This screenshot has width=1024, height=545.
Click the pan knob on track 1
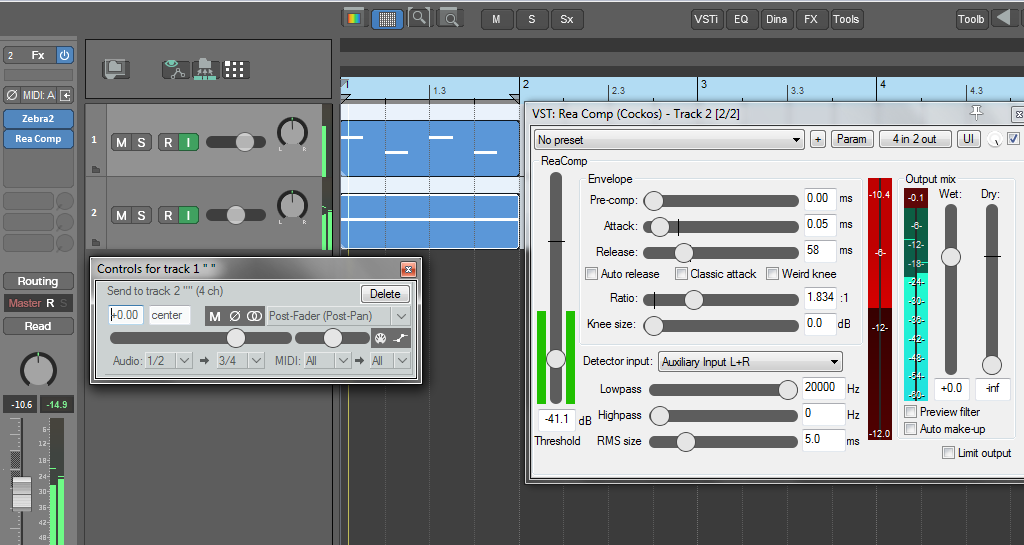coord(292,132)
